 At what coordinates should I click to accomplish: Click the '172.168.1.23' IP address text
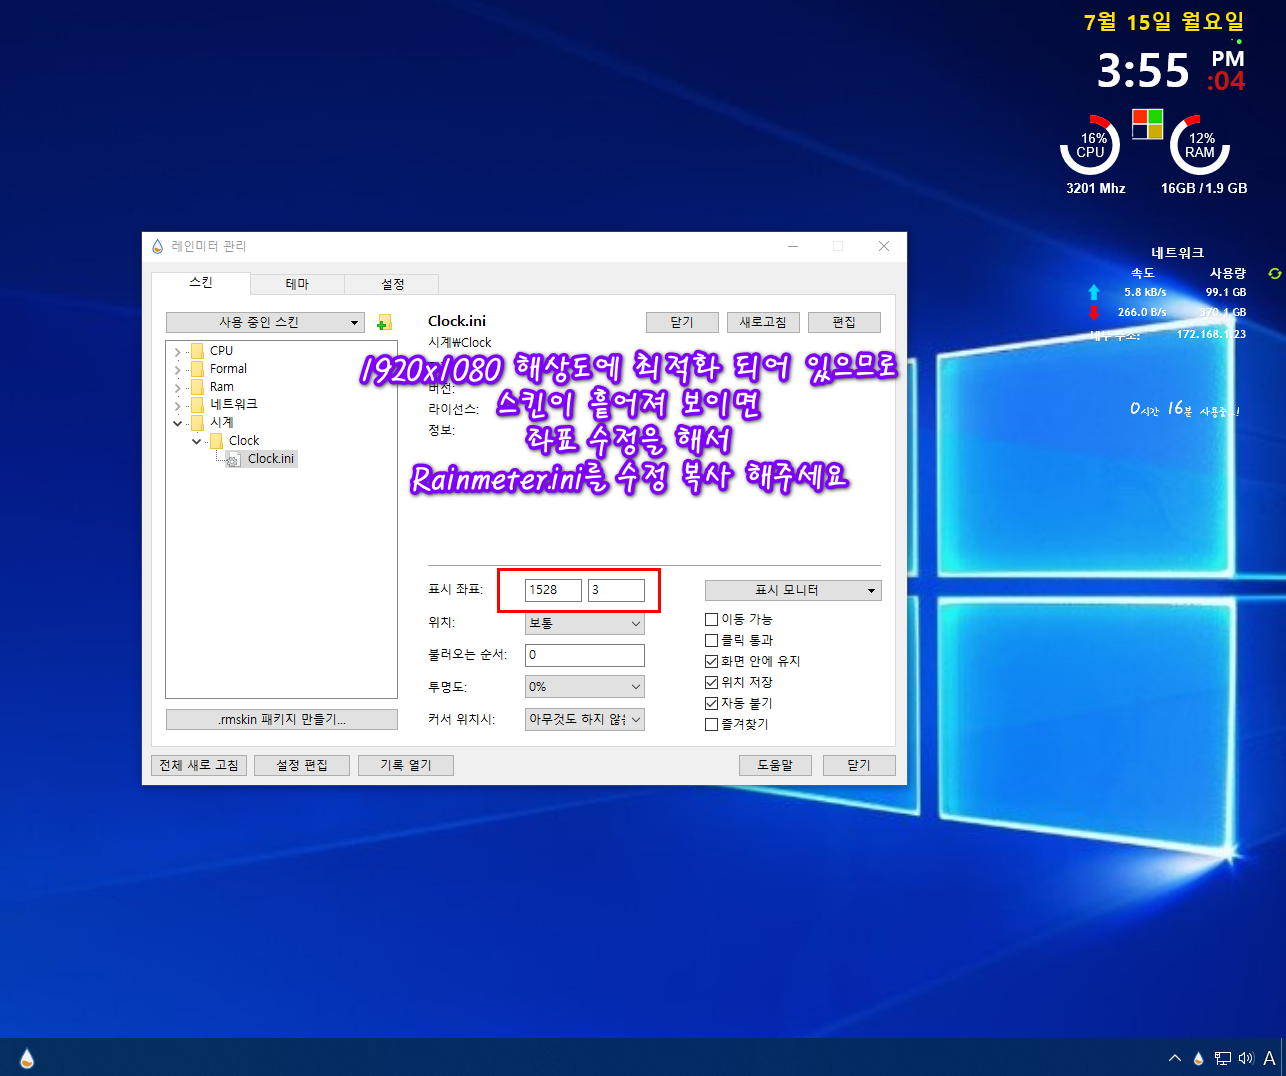click(x=1211, y=334)
